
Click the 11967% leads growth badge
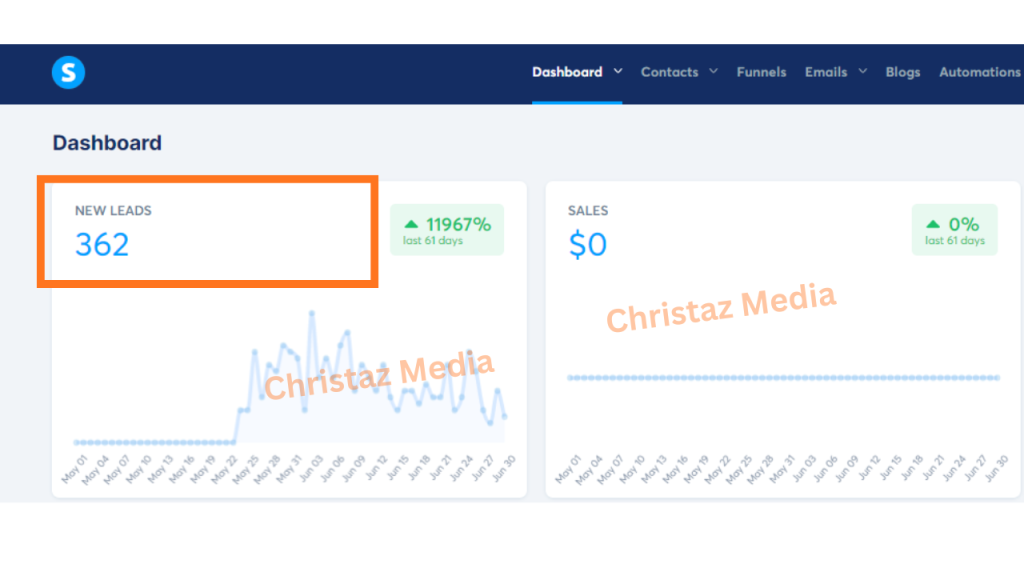447,230
